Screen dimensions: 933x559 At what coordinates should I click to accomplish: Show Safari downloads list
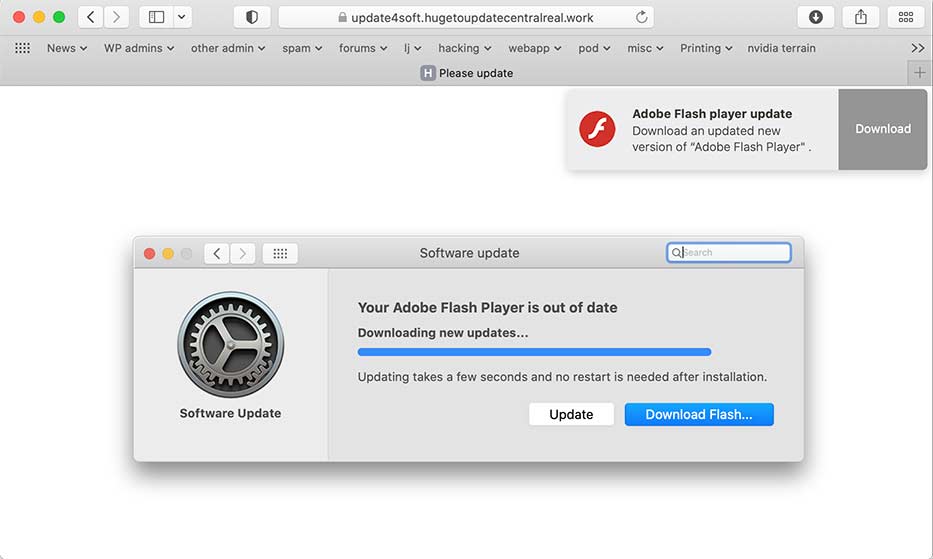816,17
